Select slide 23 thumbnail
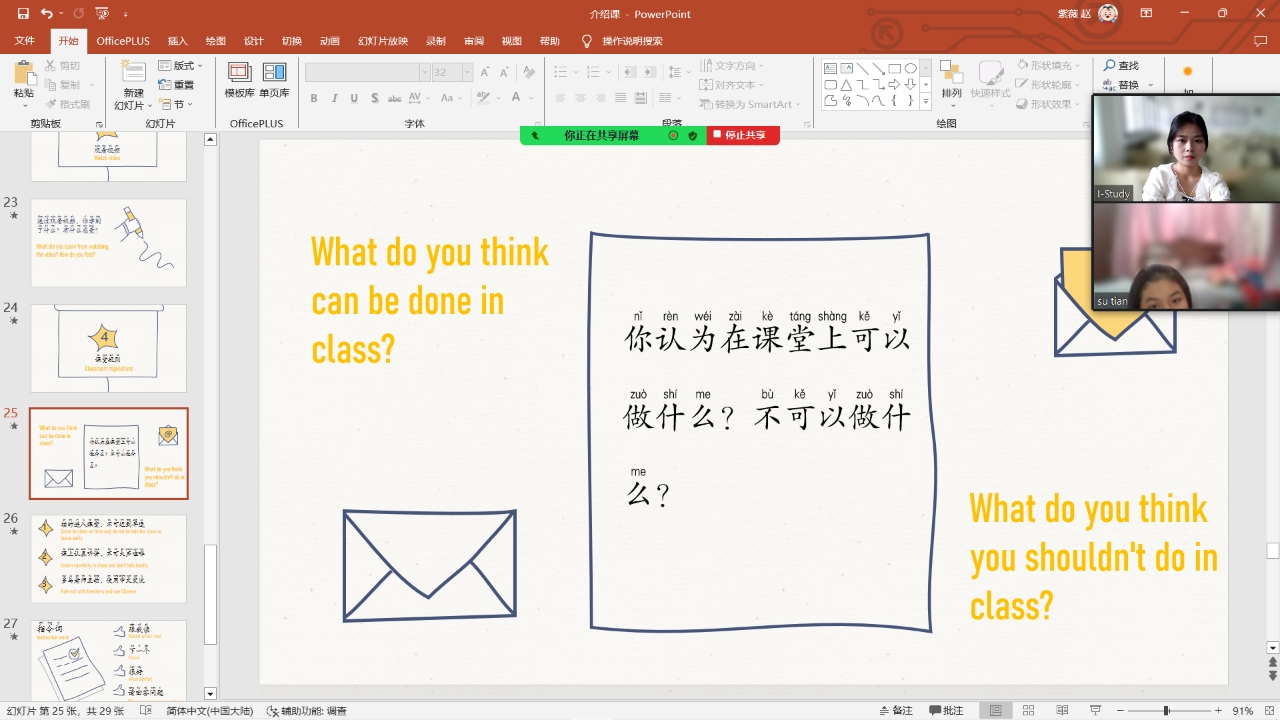The width and height of the screenshot is (1280, 720). tap(108, 243)
